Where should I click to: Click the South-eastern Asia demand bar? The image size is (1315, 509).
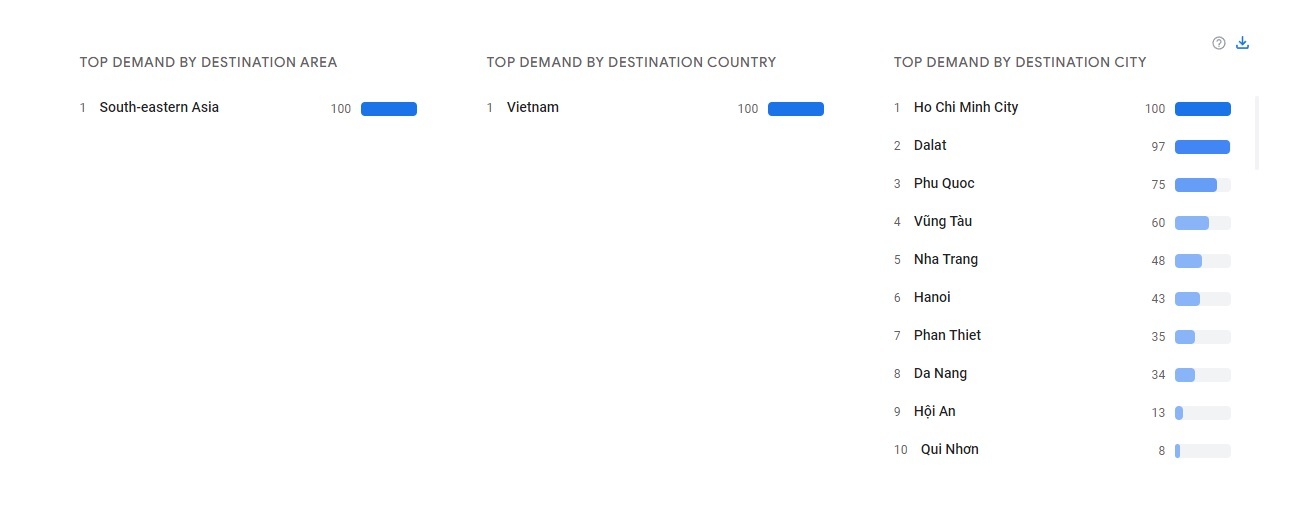[388, 109]
